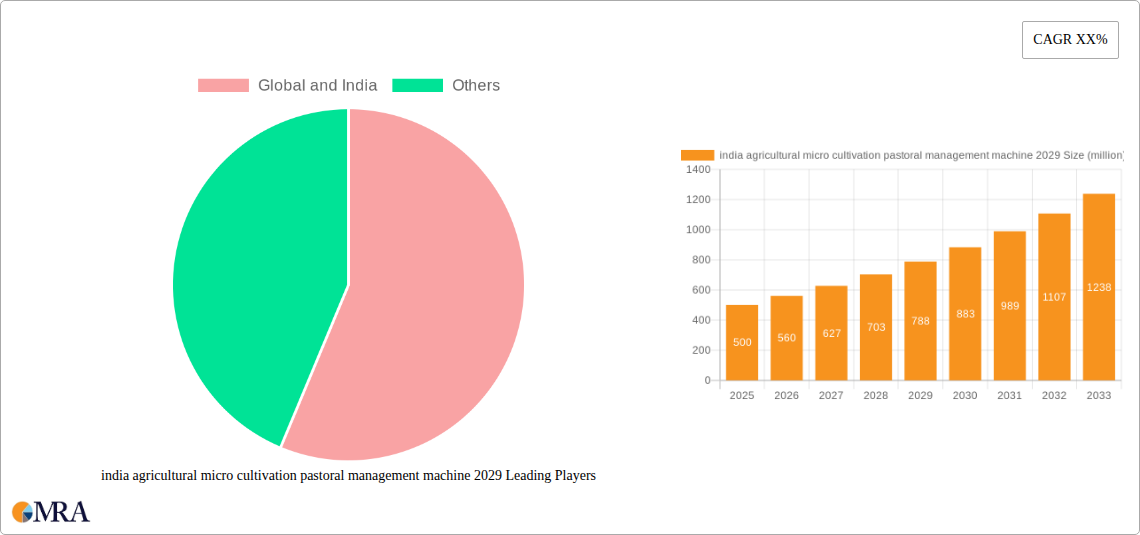Click the 2025 x-axis label

[742, 396]
